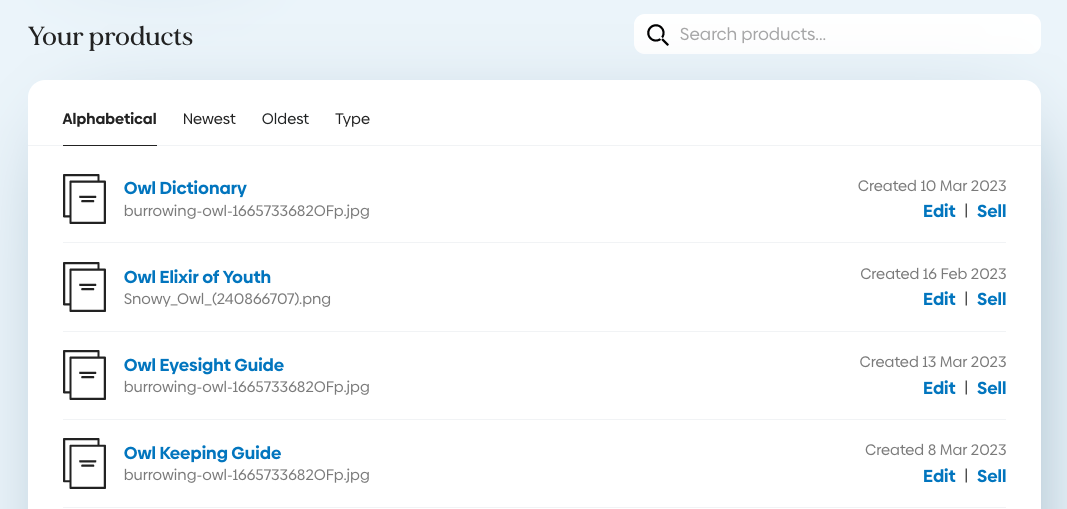The image size is (1067, 509).
Task: Select the Oldest sorting tab
Action: pyautogui.click(x=285, y=119)
